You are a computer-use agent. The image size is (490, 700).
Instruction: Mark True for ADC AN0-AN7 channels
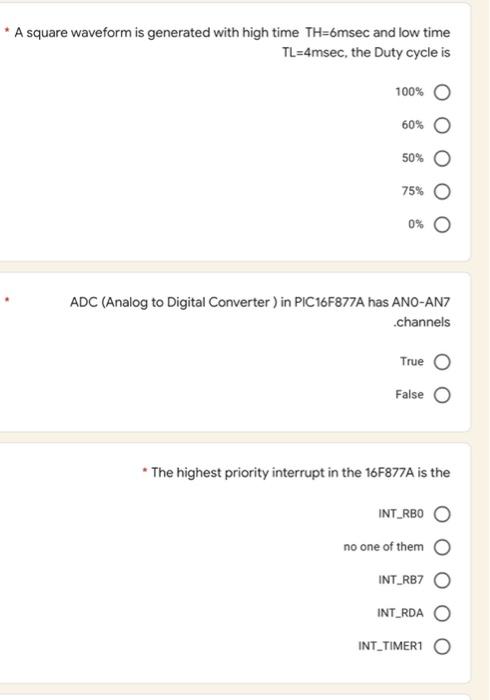[x=442, y=362]
